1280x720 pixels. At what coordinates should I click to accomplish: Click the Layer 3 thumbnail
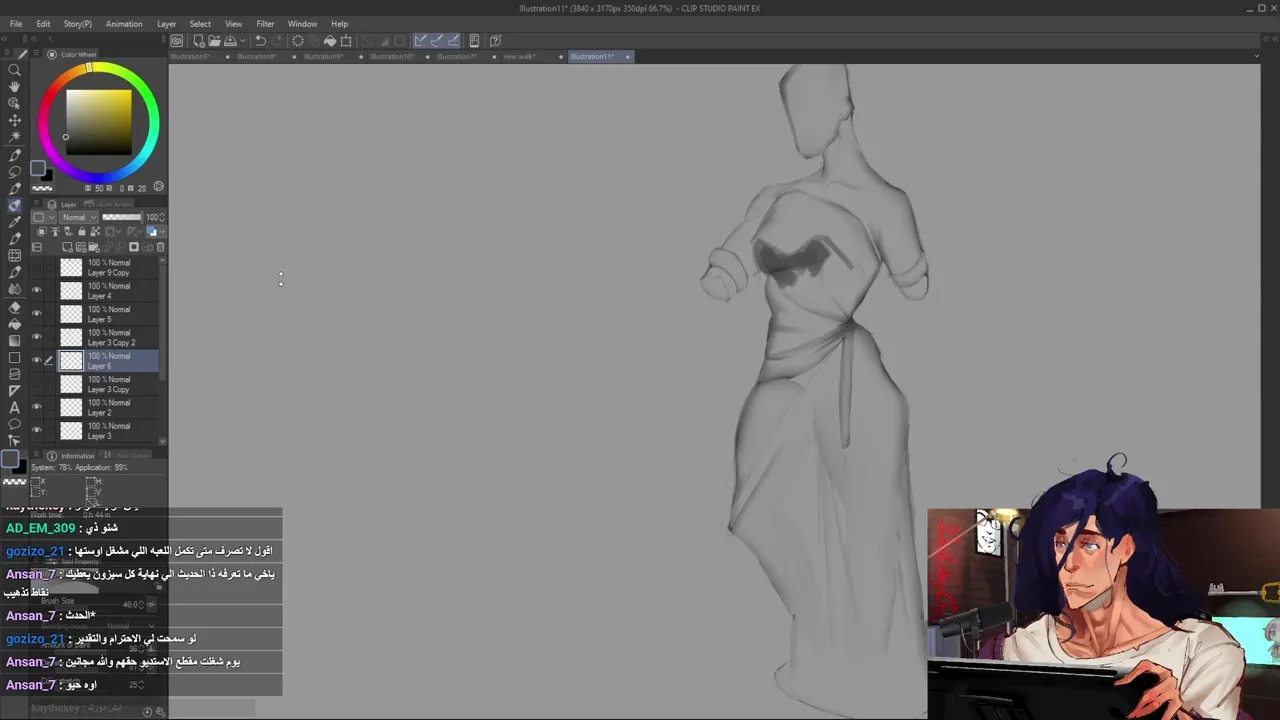coord(71,431)
